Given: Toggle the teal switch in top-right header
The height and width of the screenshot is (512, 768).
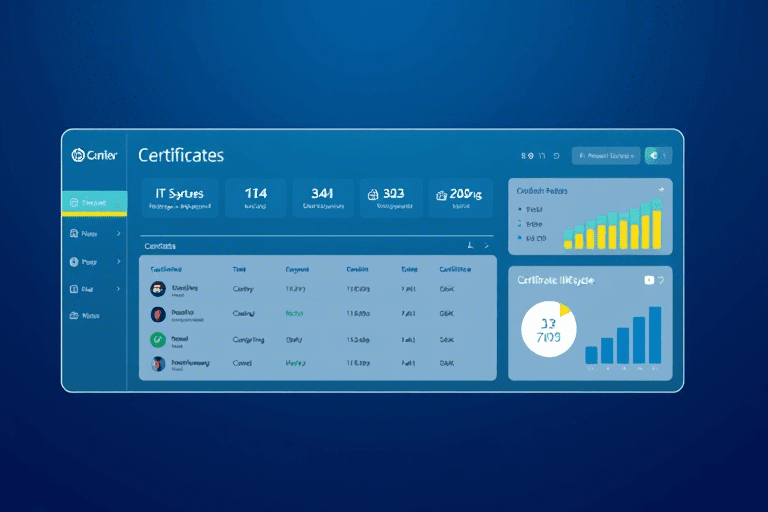Looking at the screenshot, I should tap(658, 156).
